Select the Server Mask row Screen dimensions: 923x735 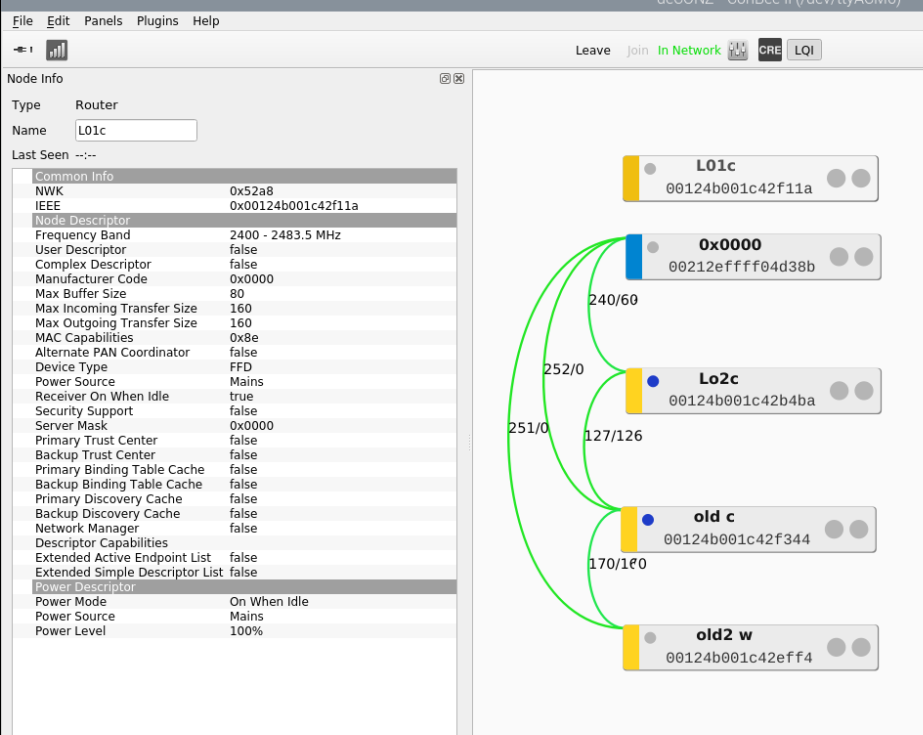244,425
